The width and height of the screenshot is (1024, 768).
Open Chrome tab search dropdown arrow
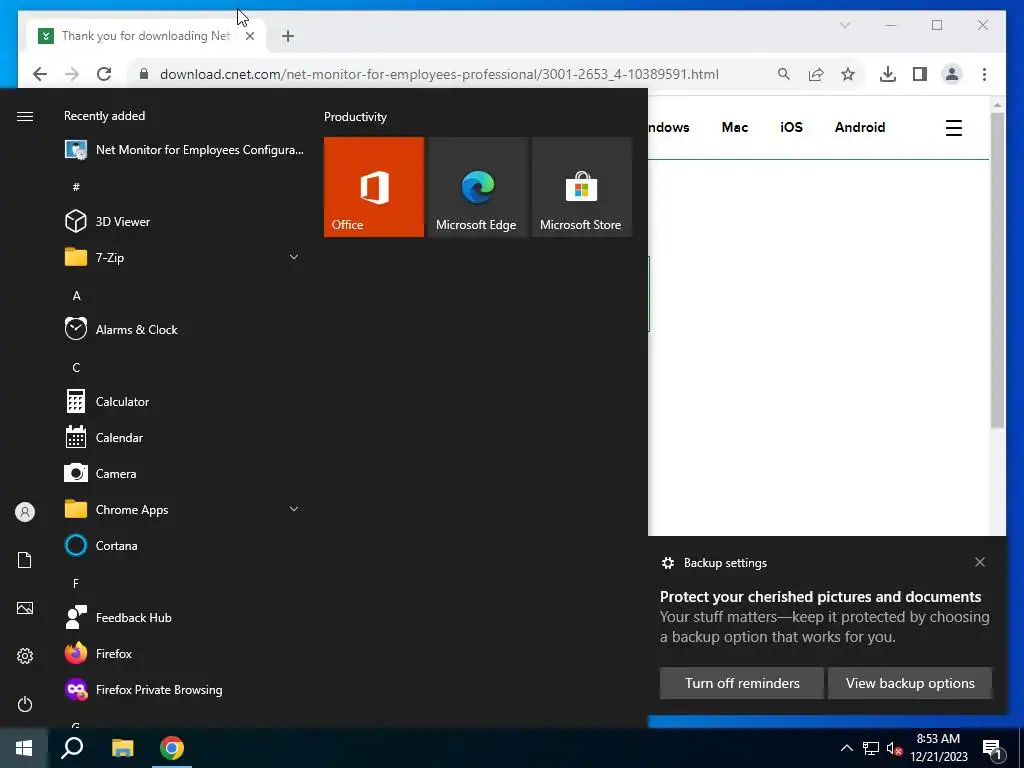(844, 25)
